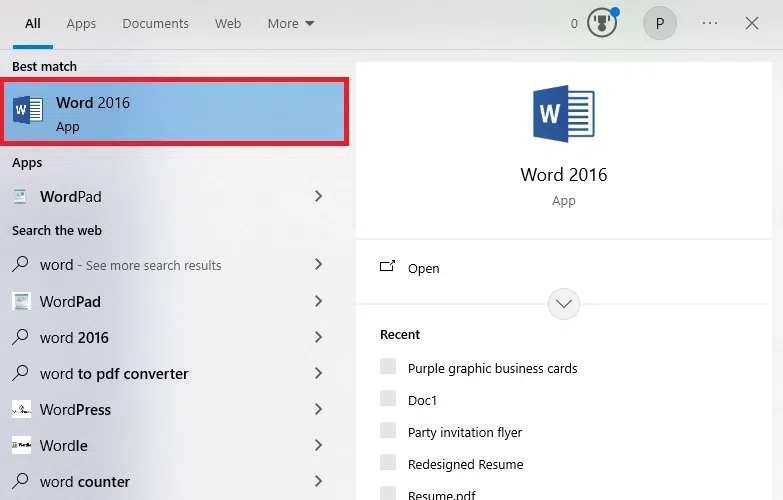Image resolution: width=783 pixels, height=500 pixels.
Task: Open the More dropdown filter
Action: (291, 23)
